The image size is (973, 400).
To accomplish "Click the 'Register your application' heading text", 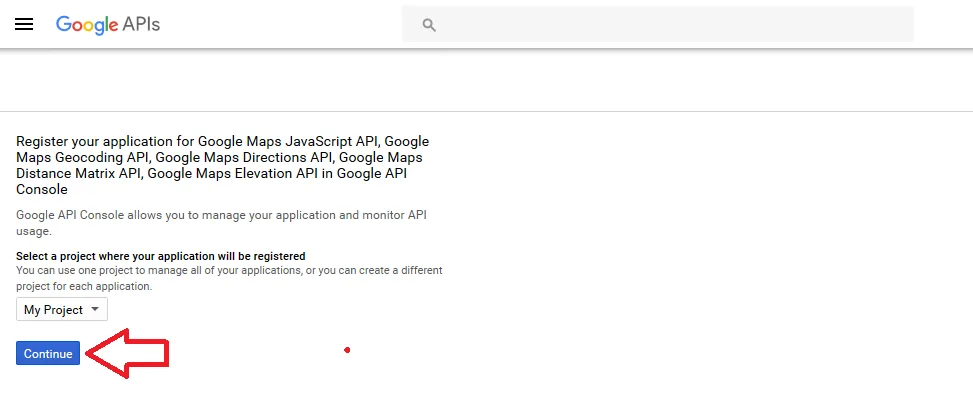I will (222, 166).
